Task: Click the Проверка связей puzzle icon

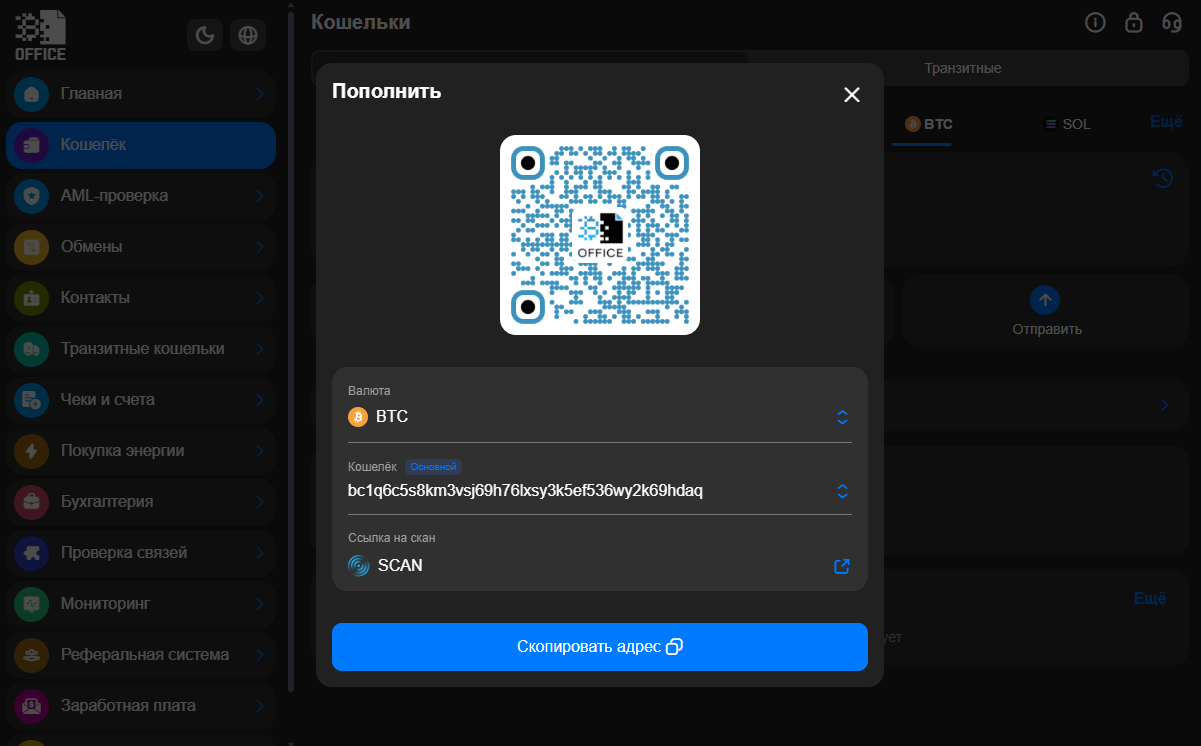Action: [x=31, y=553]
